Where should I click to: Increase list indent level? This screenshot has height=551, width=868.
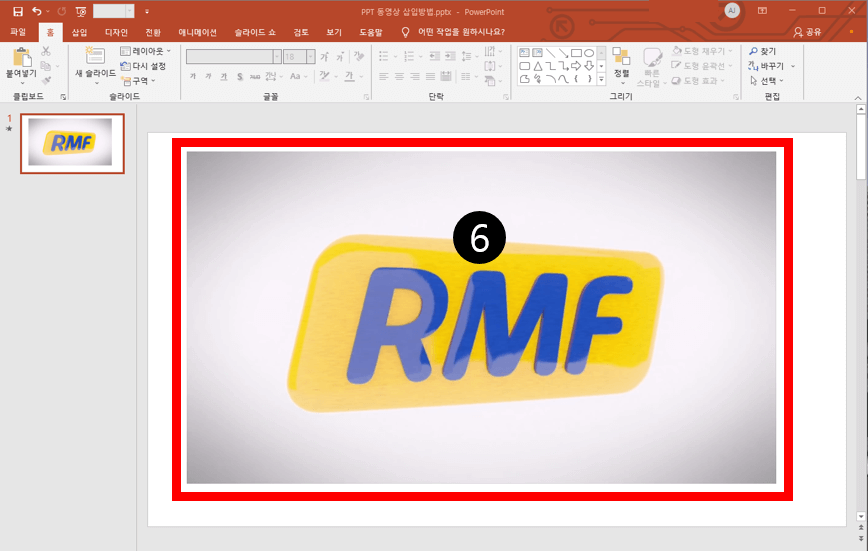[450, 56]
